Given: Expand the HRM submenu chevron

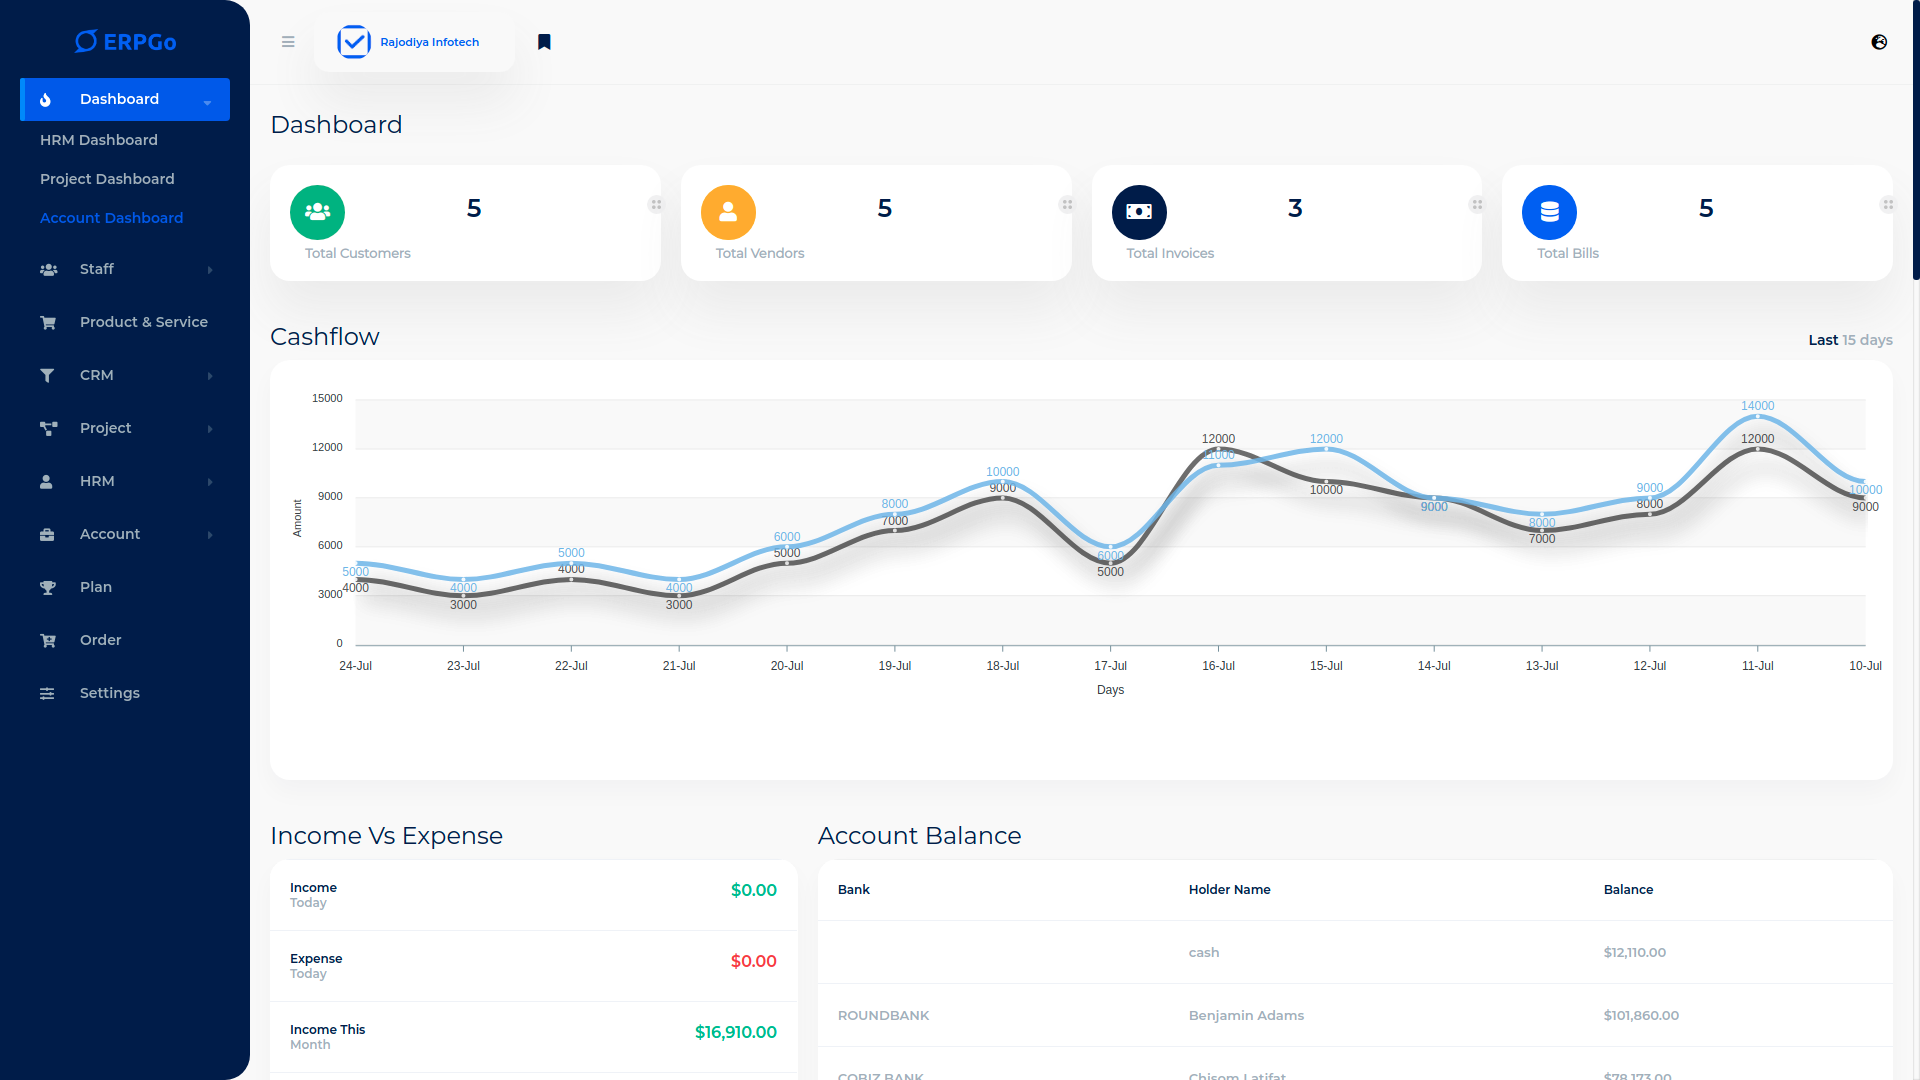Looking at the screenshot, I should [x=209, y=481].
